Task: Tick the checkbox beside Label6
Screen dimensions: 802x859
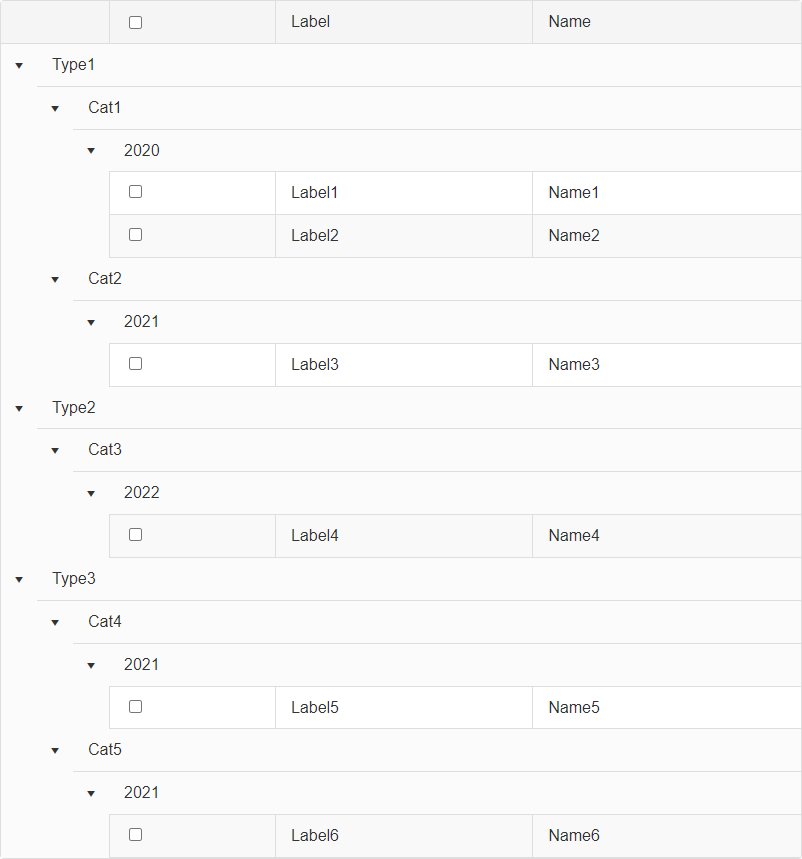Action: pyautogui.click(x=136, y=835)
